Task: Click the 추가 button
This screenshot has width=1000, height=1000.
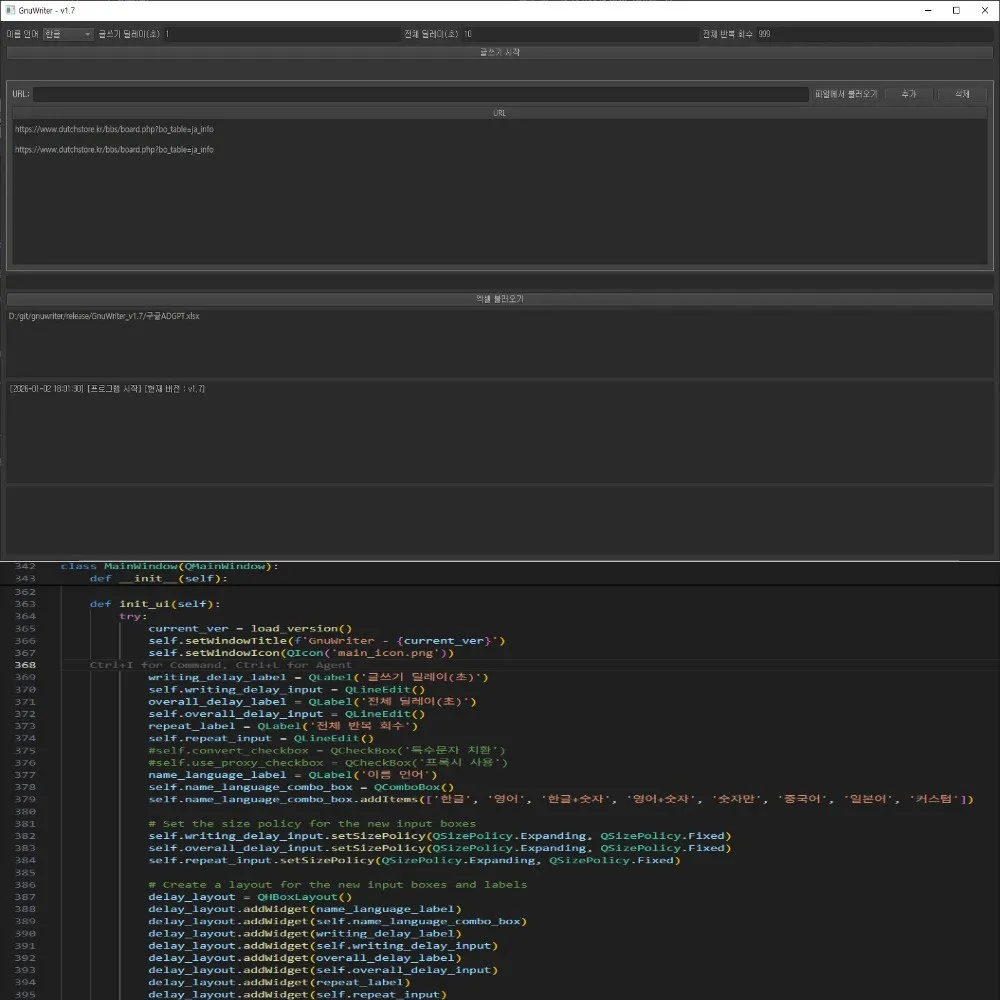Action: pyautogui.click(x=909, y=94)
